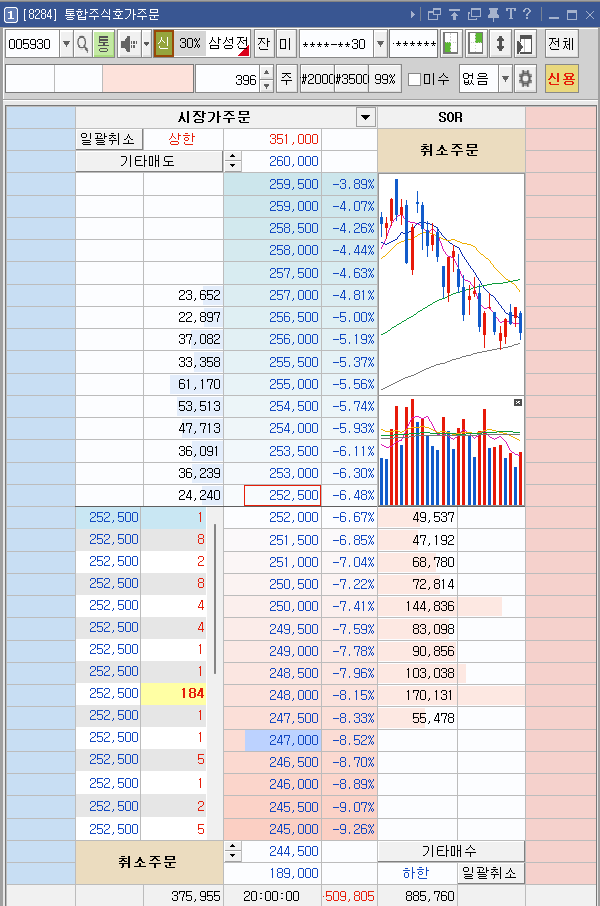The image size is (600, 906).
Task: Close the volume chart panel
Action: 518,402
